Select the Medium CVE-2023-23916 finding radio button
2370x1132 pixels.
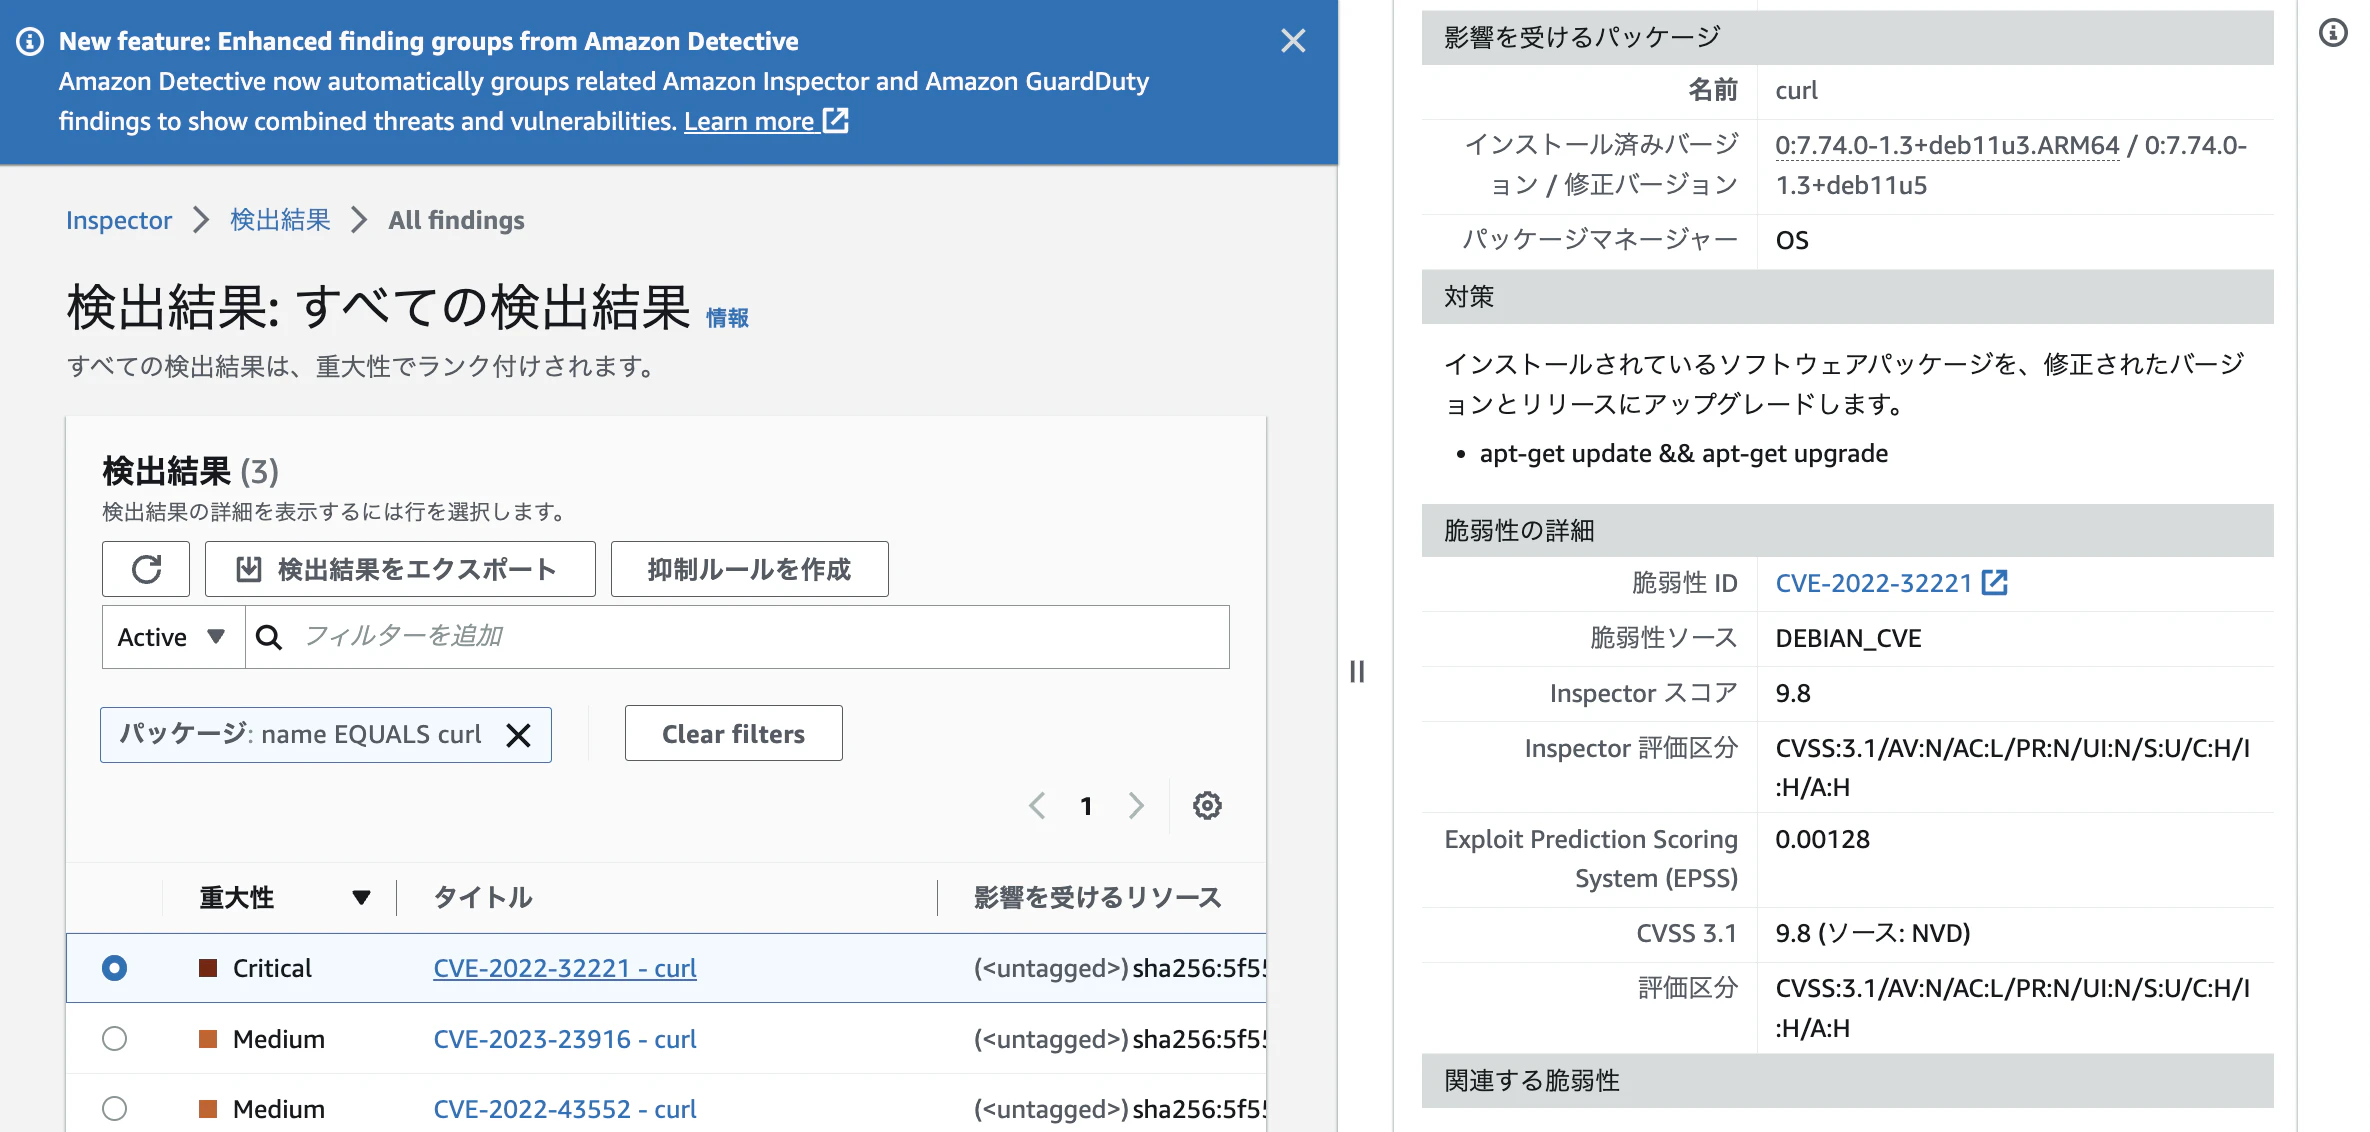[114, 1039]
